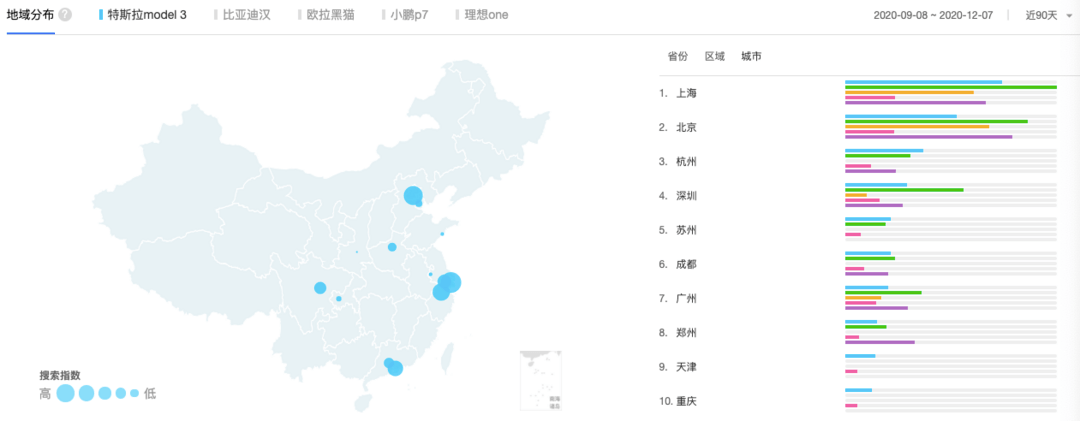Toggle the 理想one keyword legend
1080x421 pixels.
(481, 15)
